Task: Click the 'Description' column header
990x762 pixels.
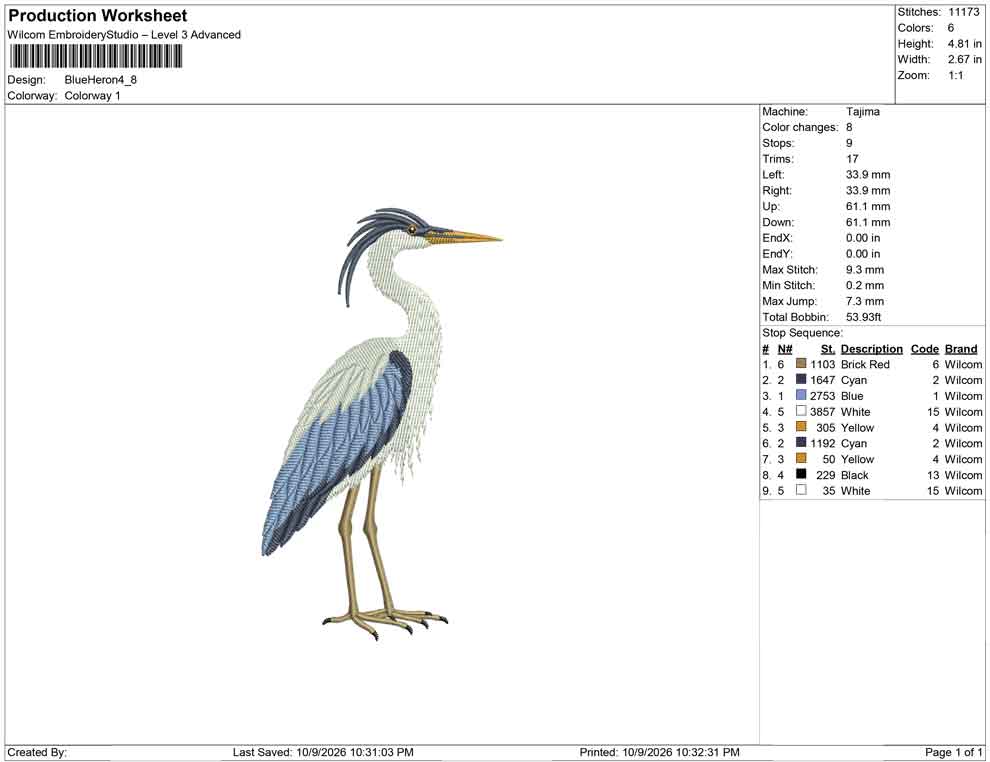Action: (872, 349)
